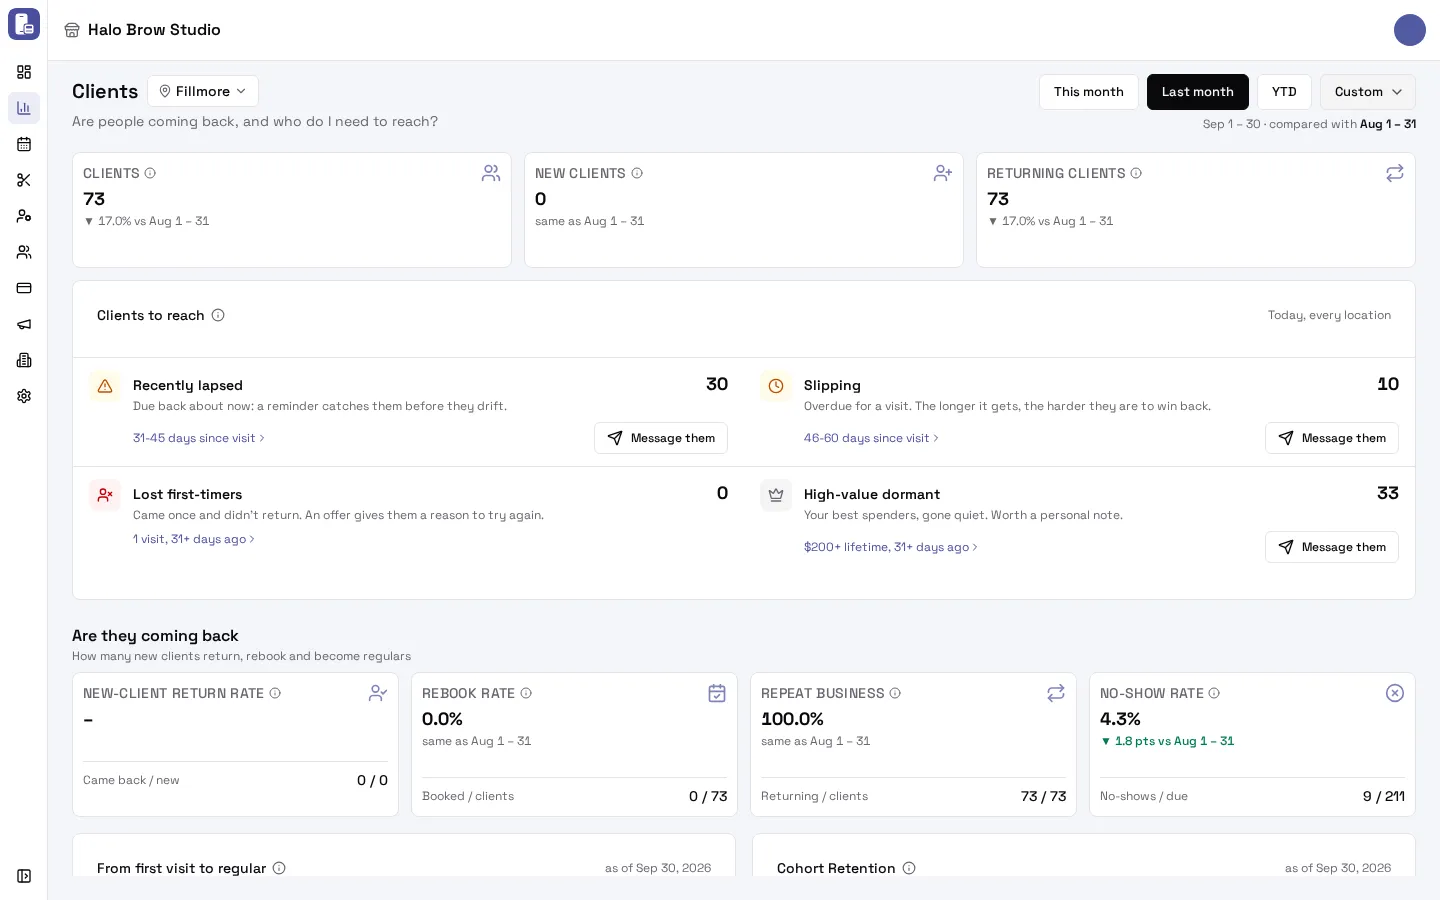The width and height of the screenshot is (1440, 900).
Task: Show info for NEW-CLIENT RETURN RATE
Action: (275, 693)
